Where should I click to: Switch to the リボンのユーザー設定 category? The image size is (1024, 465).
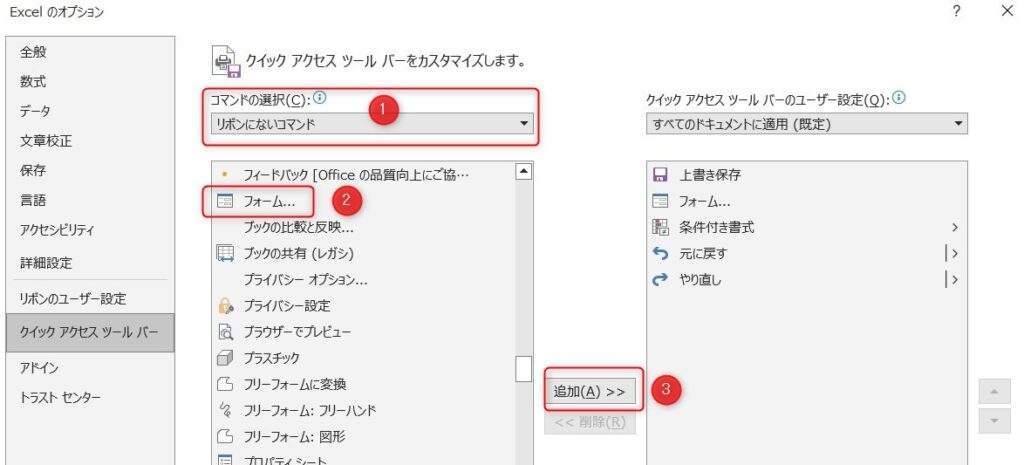point(73,299)
